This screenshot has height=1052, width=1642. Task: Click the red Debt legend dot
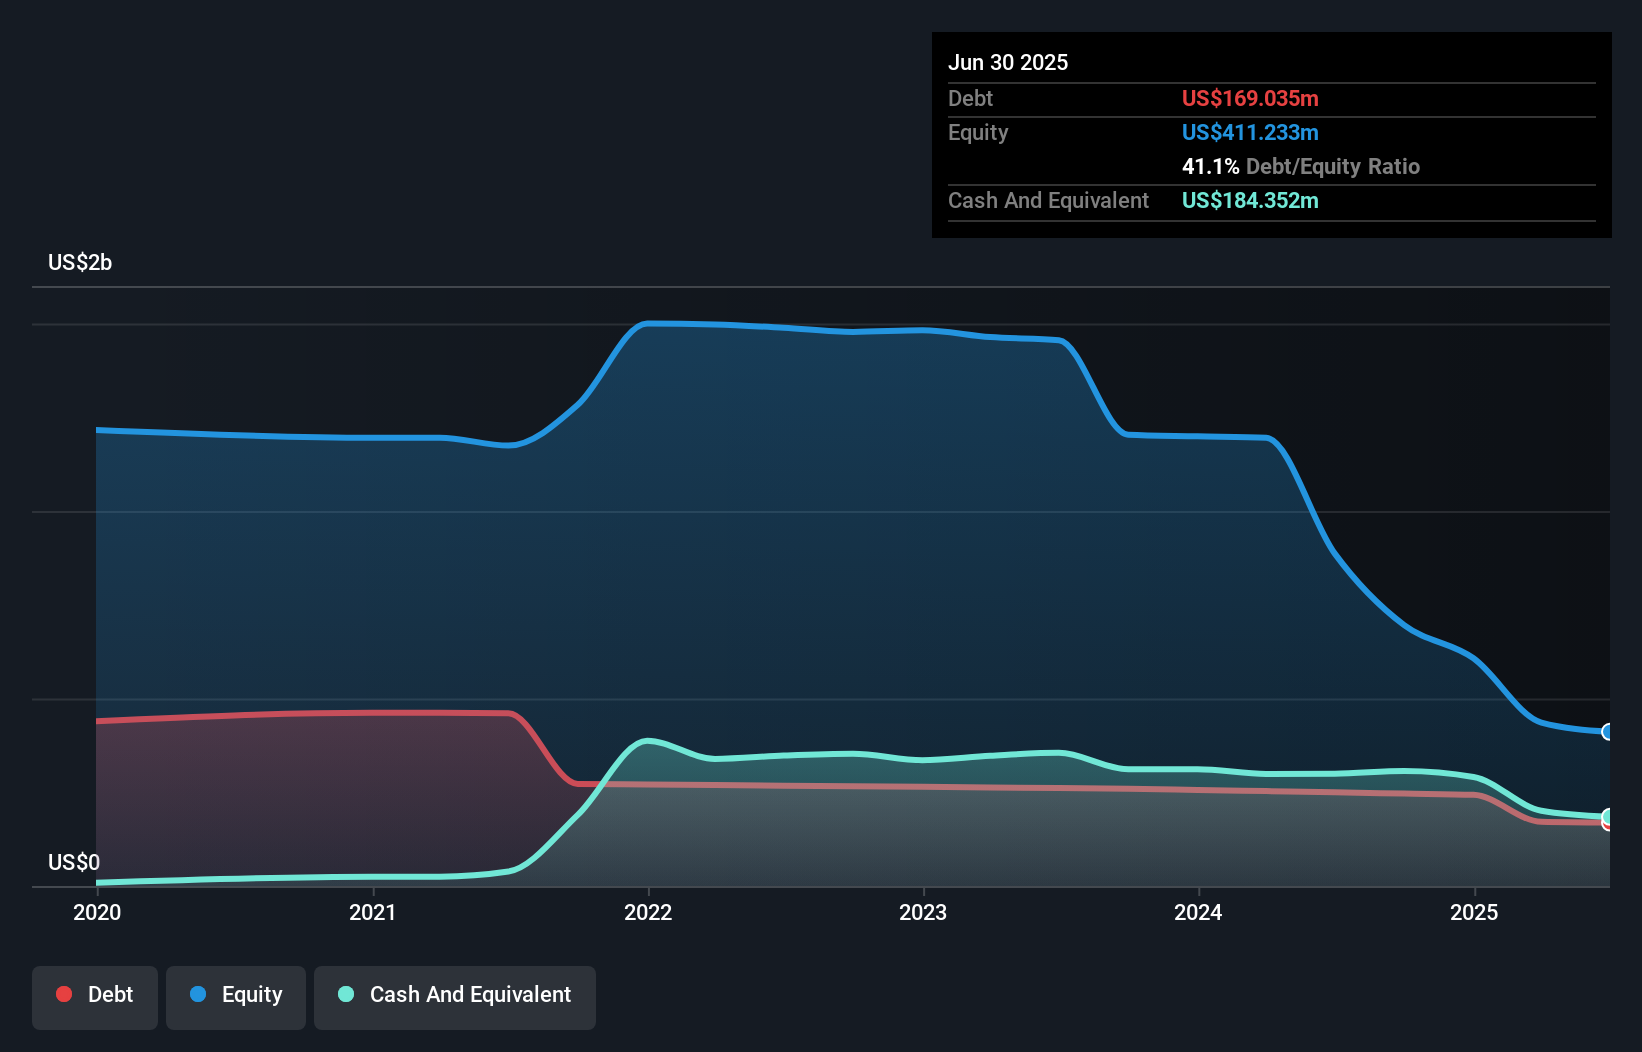(x=64, y=994)
